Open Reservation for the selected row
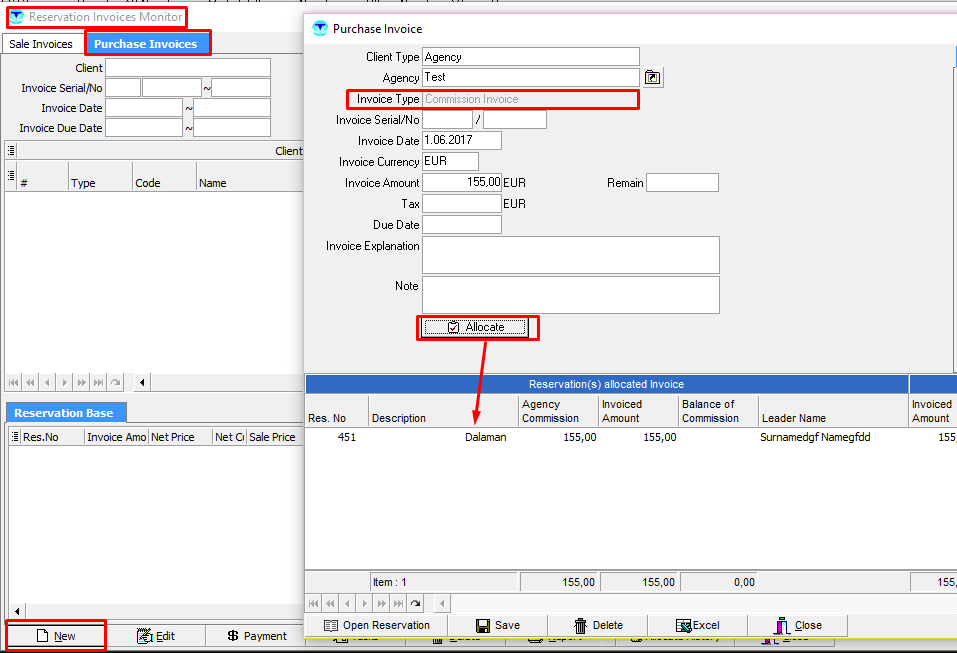The width and height of the screenshot is (957, 653). click(x=376, y=625)
